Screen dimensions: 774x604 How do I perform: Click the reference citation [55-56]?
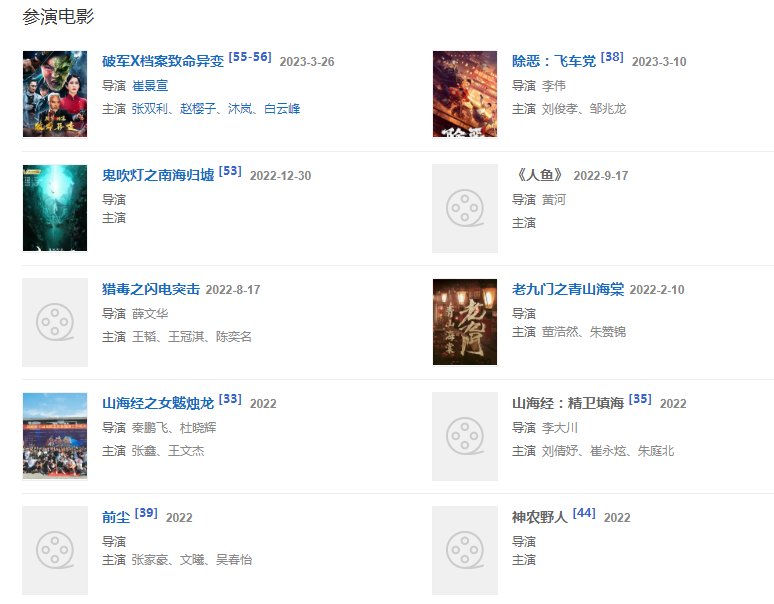pyautogui.click(x=250, y=57)
